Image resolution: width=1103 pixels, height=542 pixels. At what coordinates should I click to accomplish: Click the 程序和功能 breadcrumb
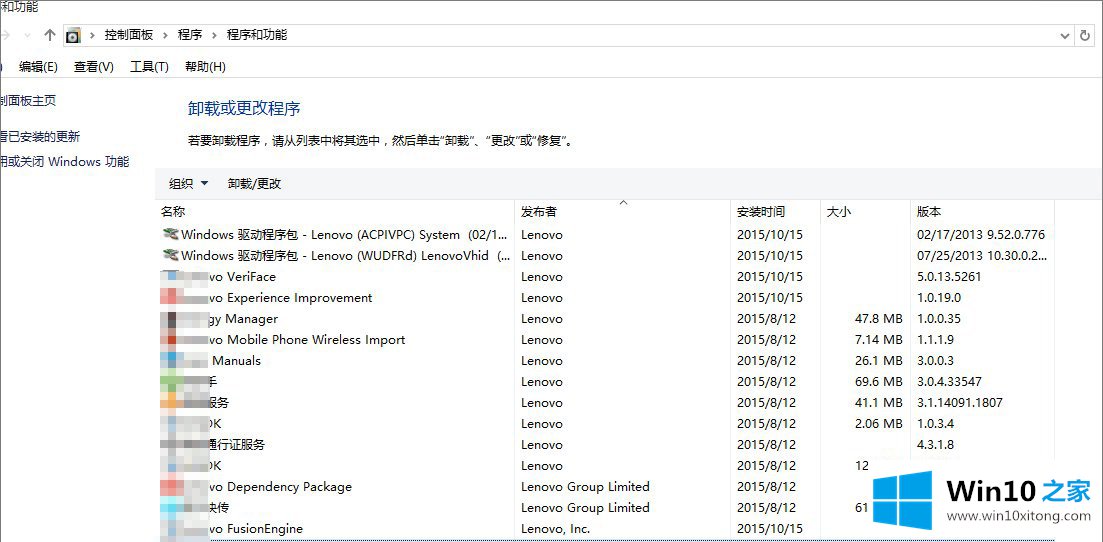pyautogui.click(x=257, y=34)
